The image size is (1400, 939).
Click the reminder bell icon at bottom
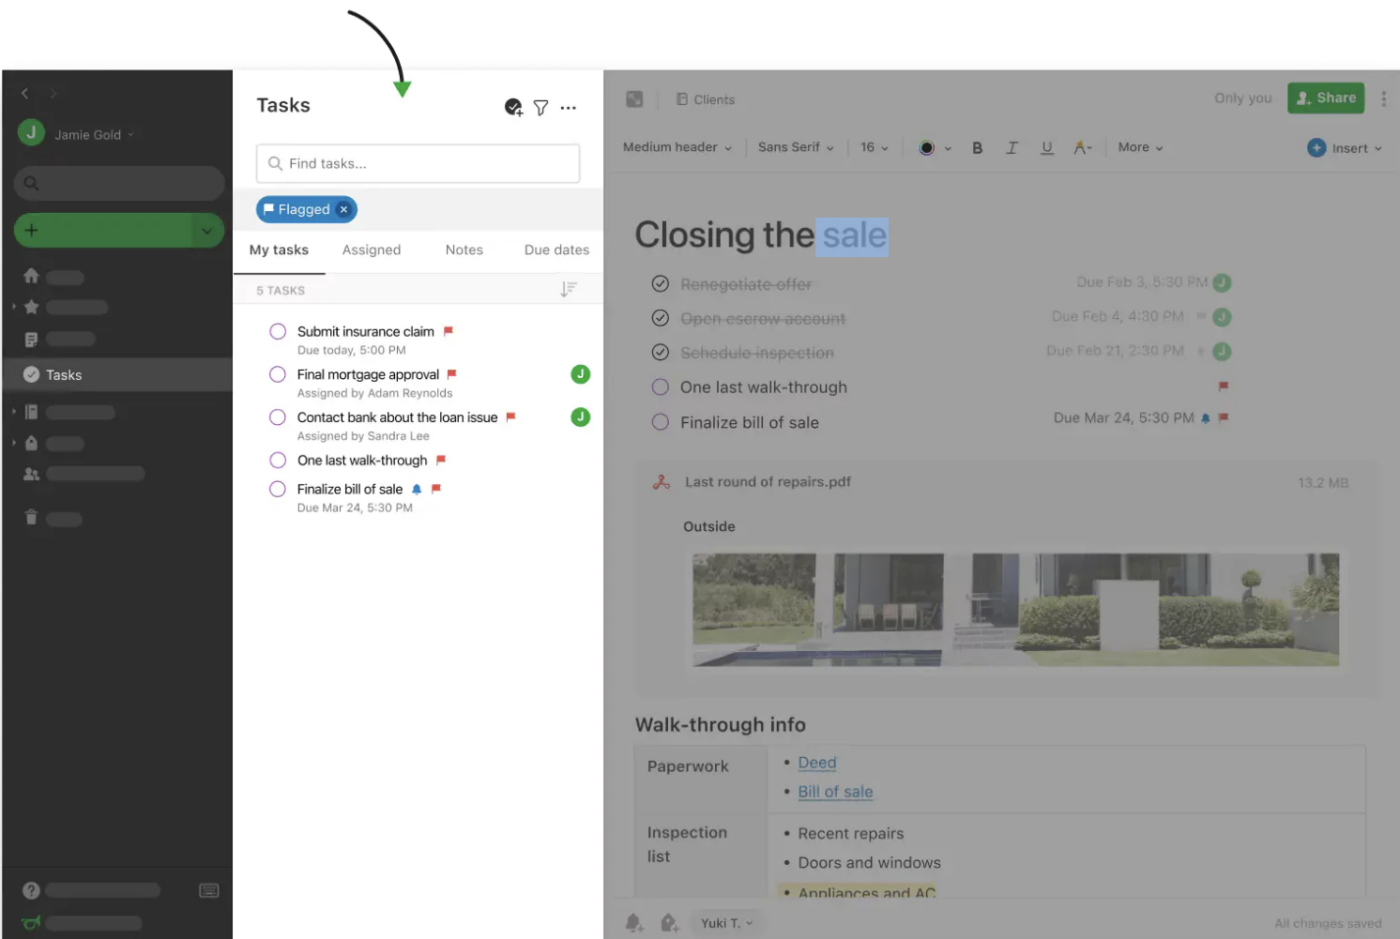[634, 923]
